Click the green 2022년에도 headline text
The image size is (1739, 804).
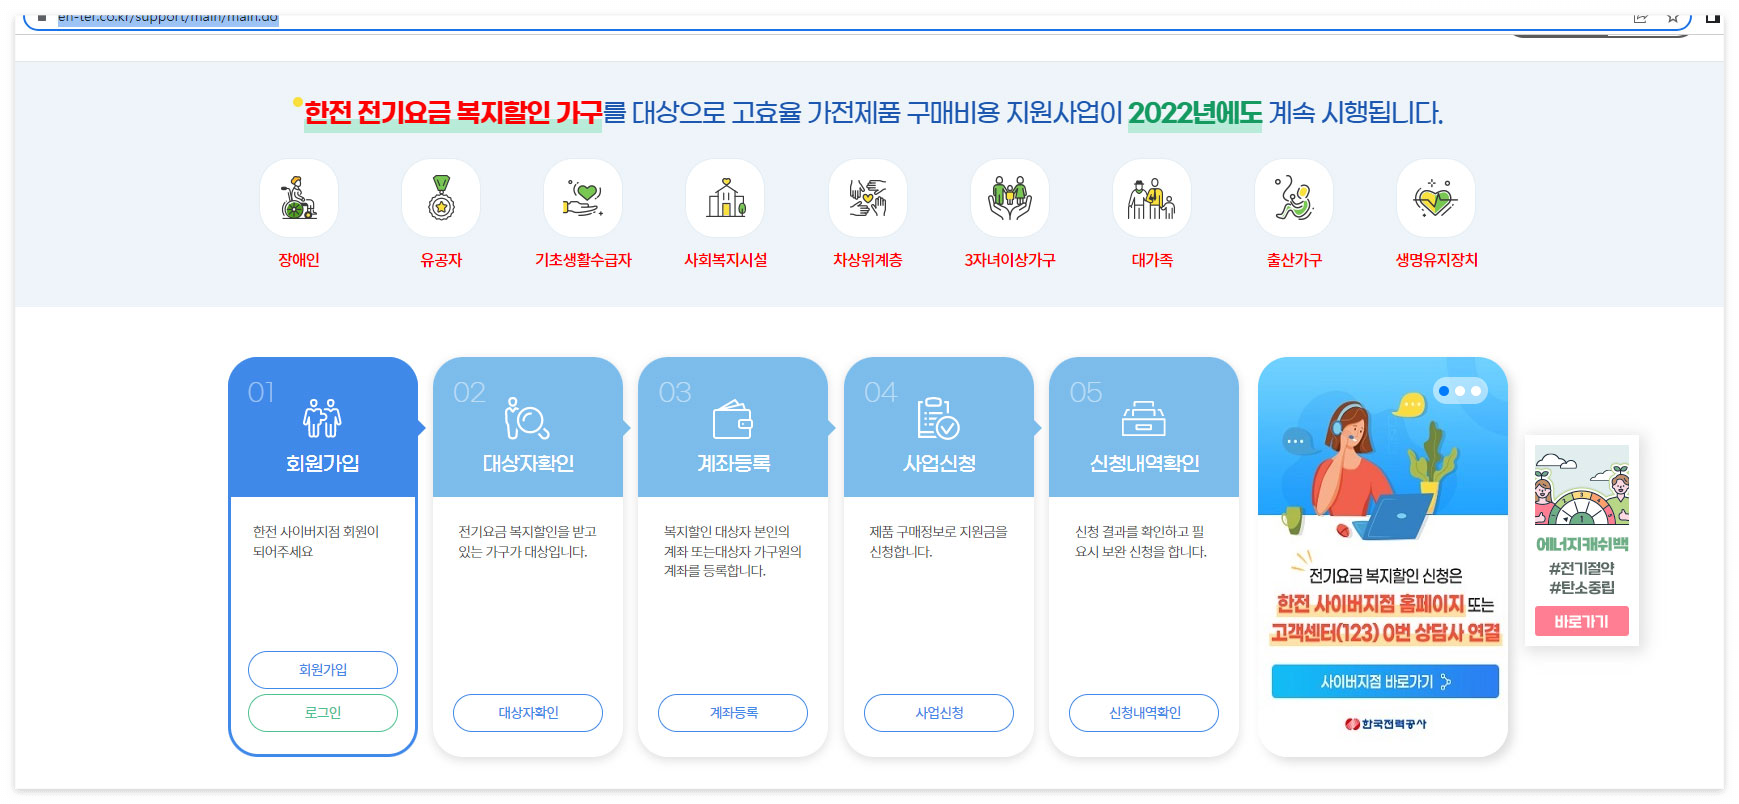click(x=1195, y=113)
